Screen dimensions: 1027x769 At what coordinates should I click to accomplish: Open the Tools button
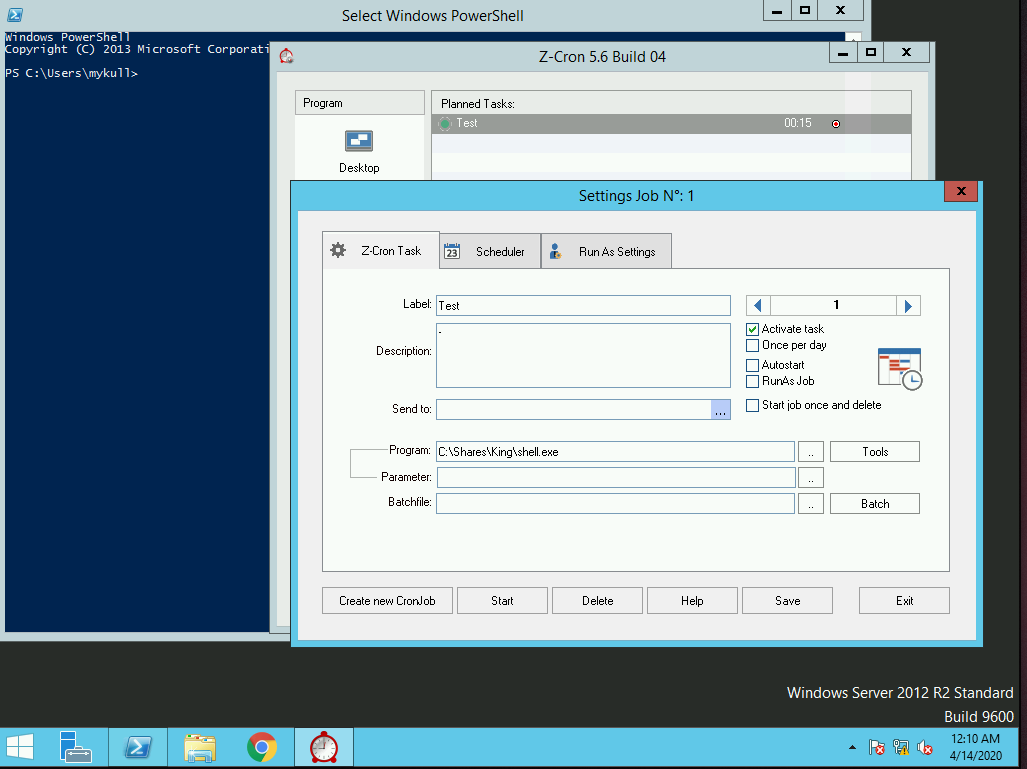pos(875,451)
